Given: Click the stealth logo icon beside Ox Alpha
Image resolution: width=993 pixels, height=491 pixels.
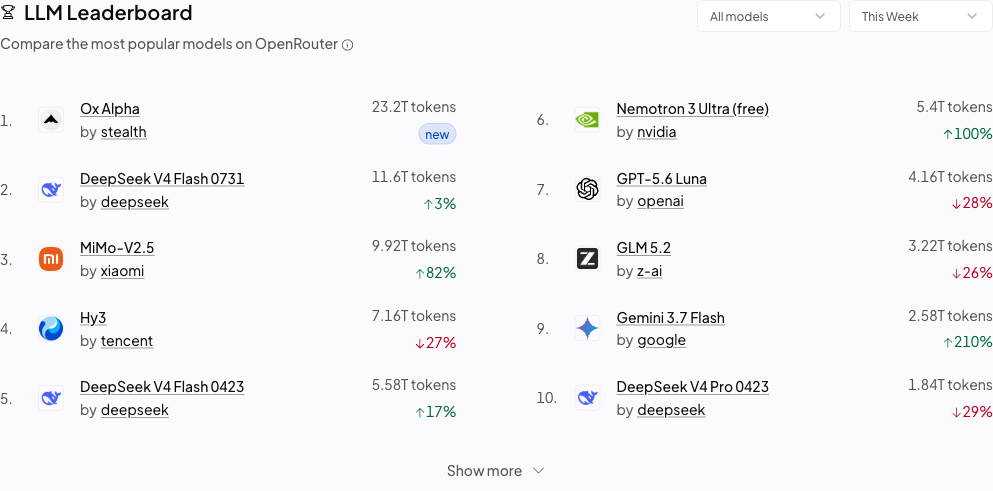Looking at the screenshot, I should pos(51,120).
